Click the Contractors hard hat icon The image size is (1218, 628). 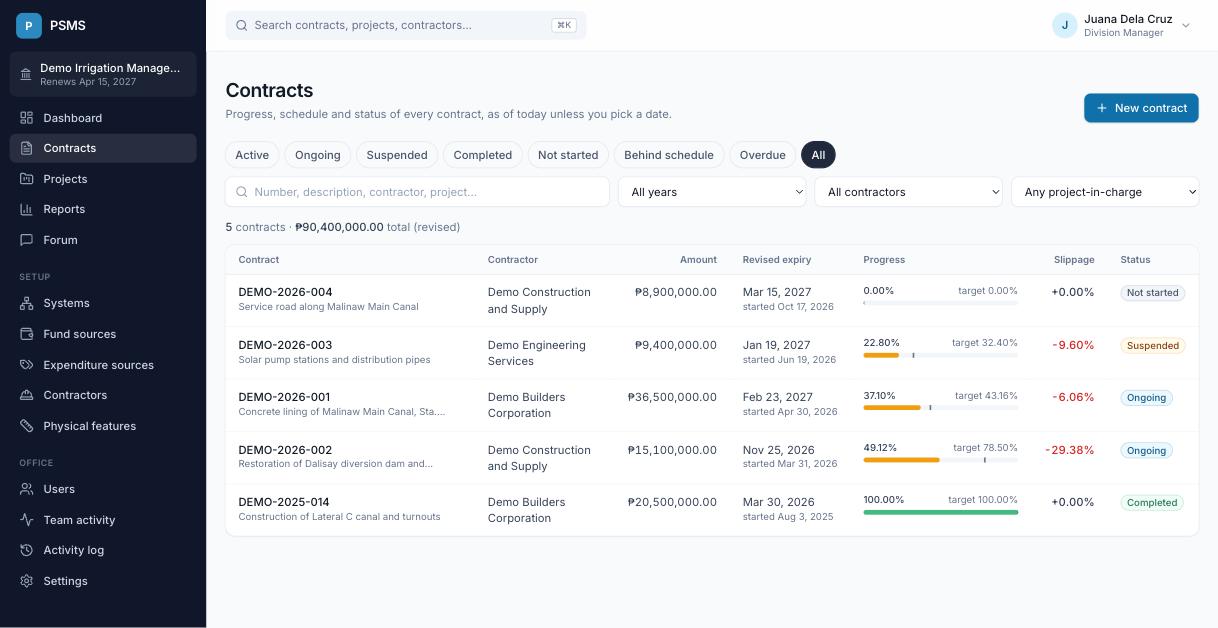27,395
